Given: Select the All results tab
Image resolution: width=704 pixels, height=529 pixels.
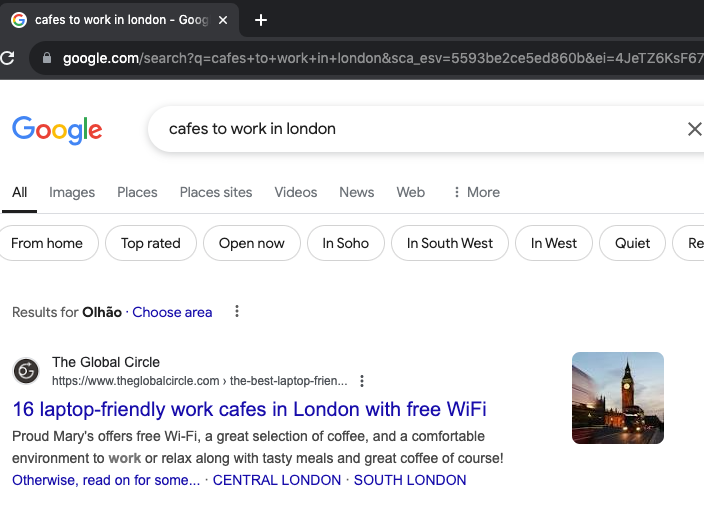Looking at the screenshot, I should (x=19, y=192).
